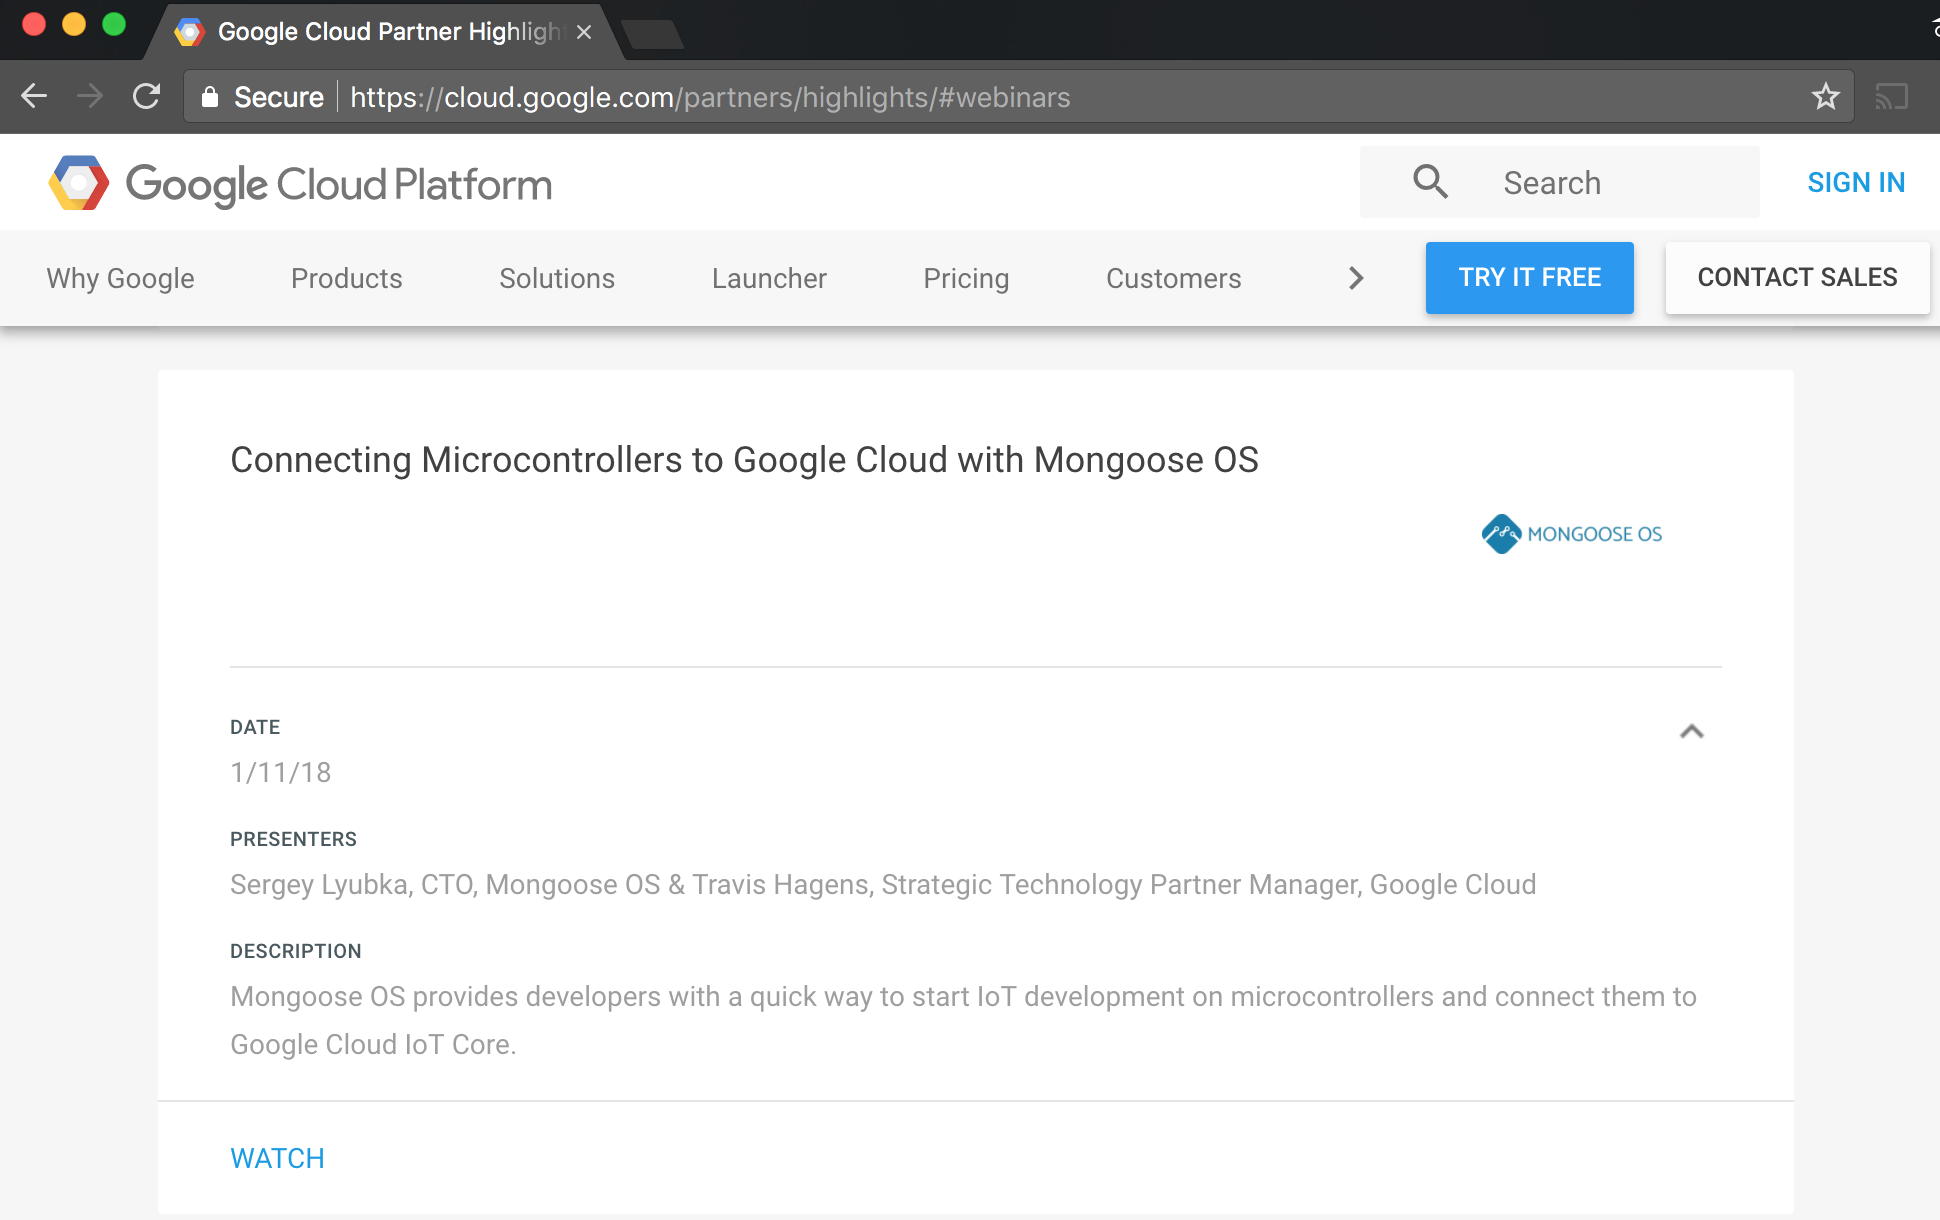This screenshot has height=1220, width=1940.
Task: Show more navigation items with the right arrow
Action: [x=1356, y=278]
